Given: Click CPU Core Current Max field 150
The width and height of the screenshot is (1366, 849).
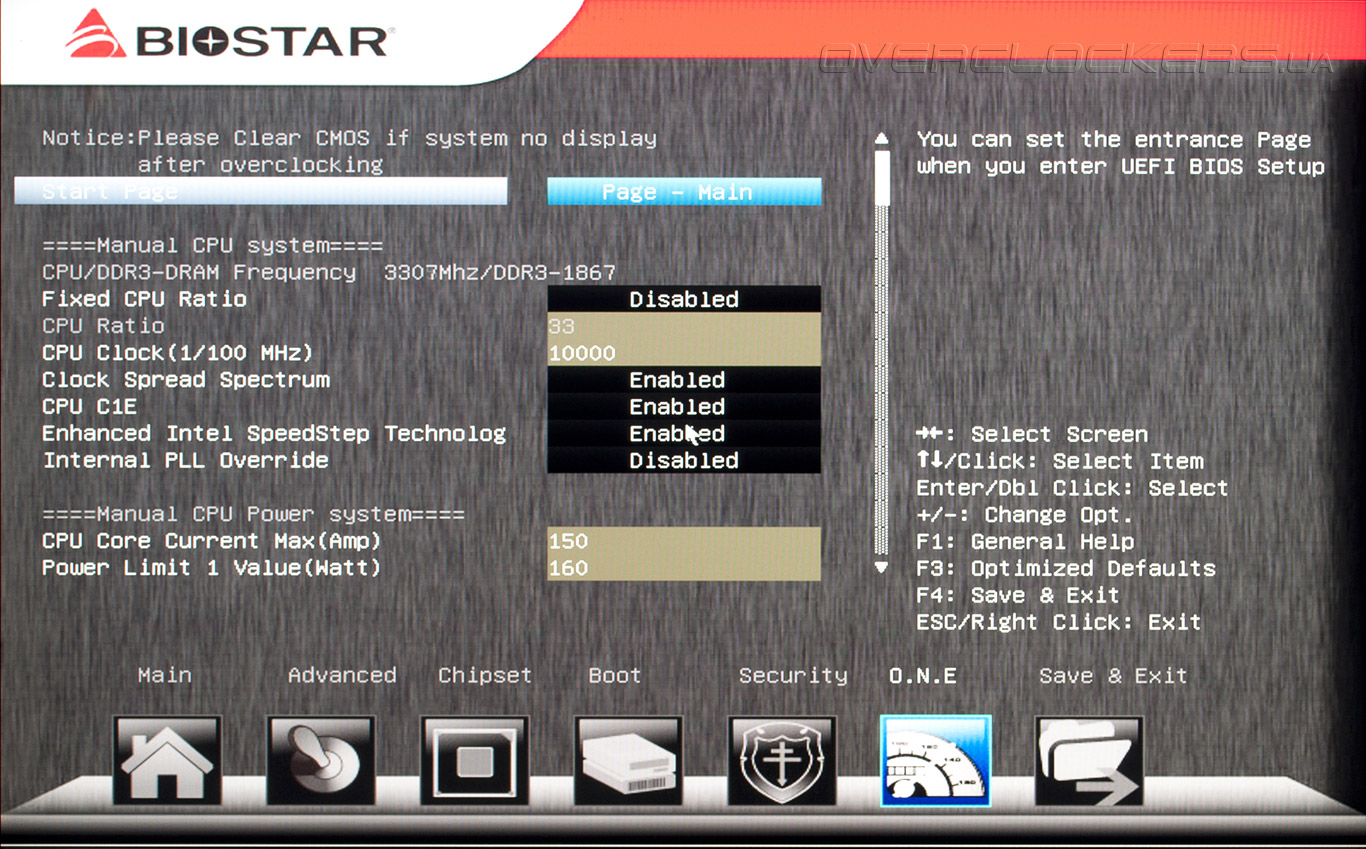Looking at the screenshot, I should tap(684, 541).
